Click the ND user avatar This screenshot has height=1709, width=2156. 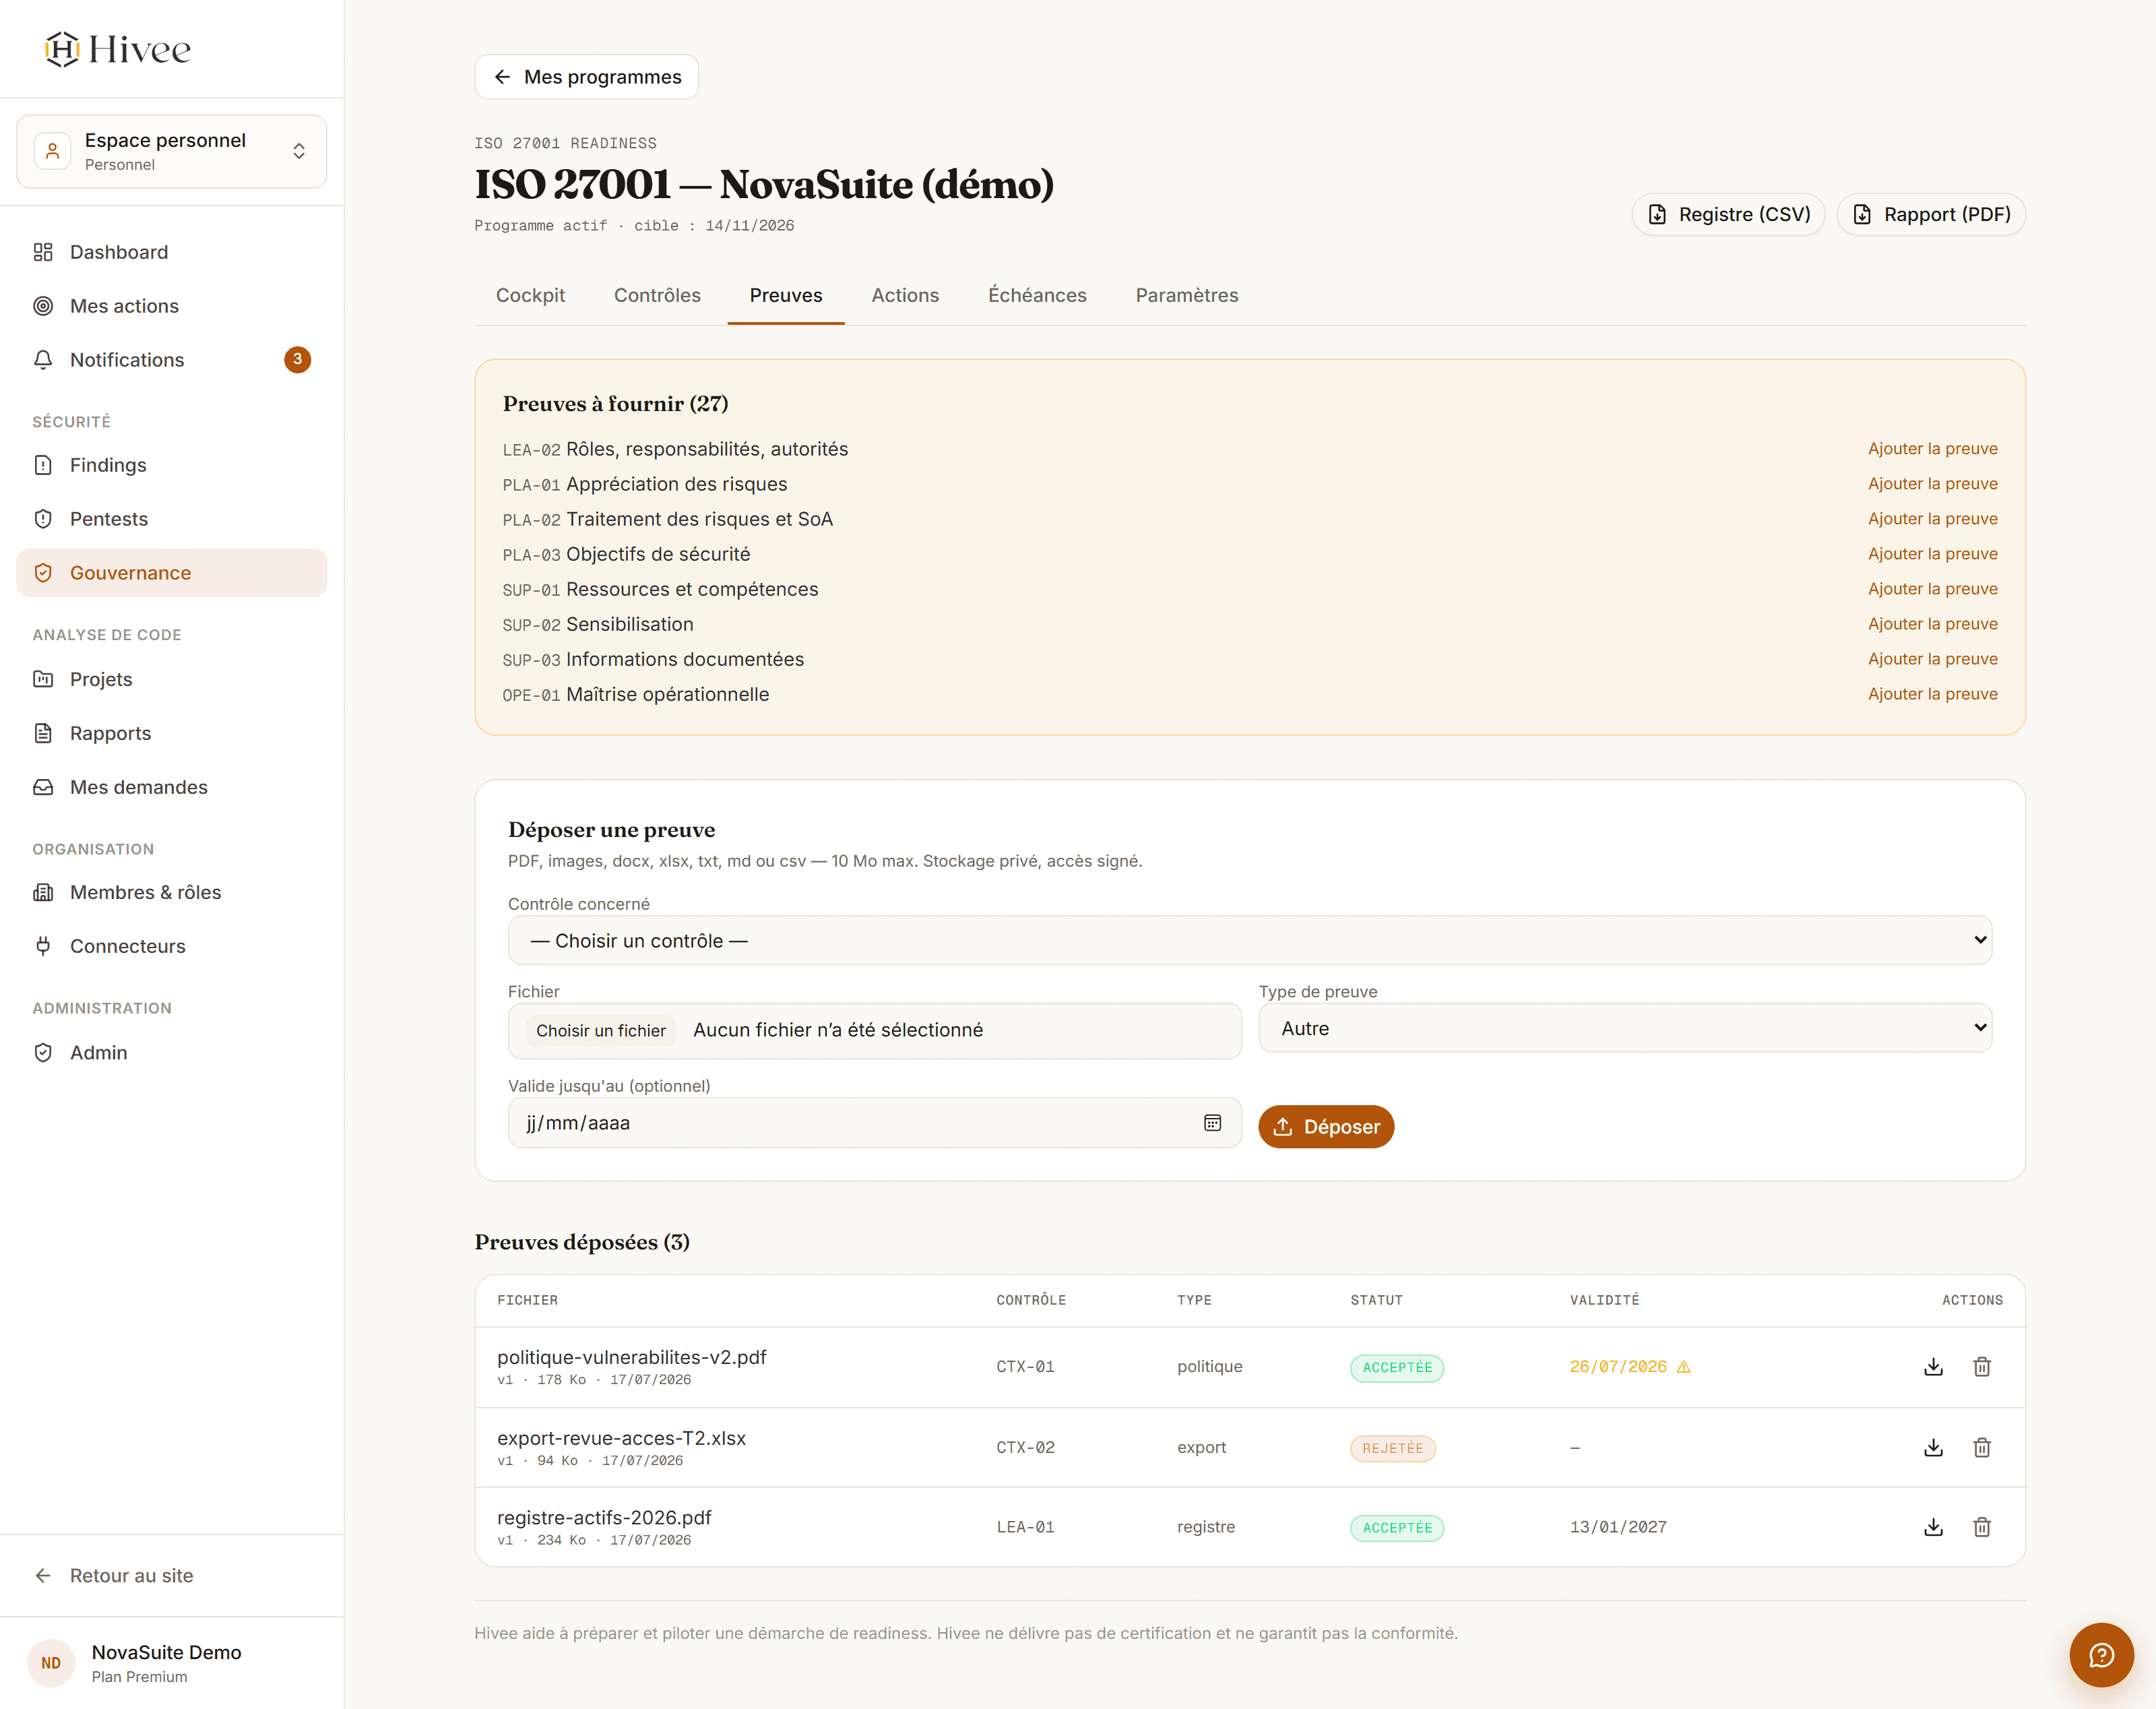[x=51, y=1663]
